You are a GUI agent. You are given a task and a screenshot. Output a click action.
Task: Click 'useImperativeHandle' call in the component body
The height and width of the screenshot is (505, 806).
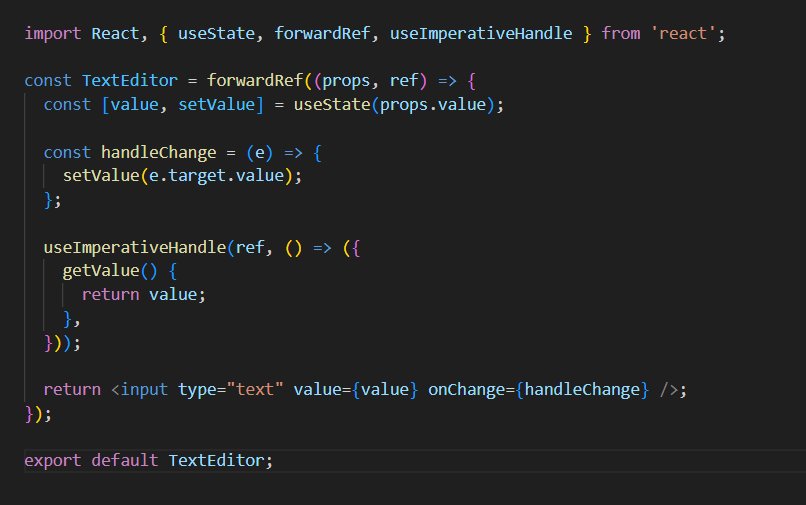[x=135, y=248]
